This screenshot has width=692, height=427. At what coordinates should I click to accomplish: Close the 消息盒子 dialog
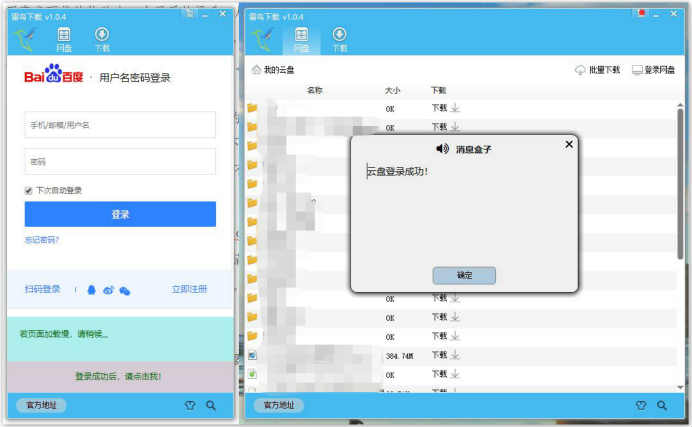tap(569, 144)
